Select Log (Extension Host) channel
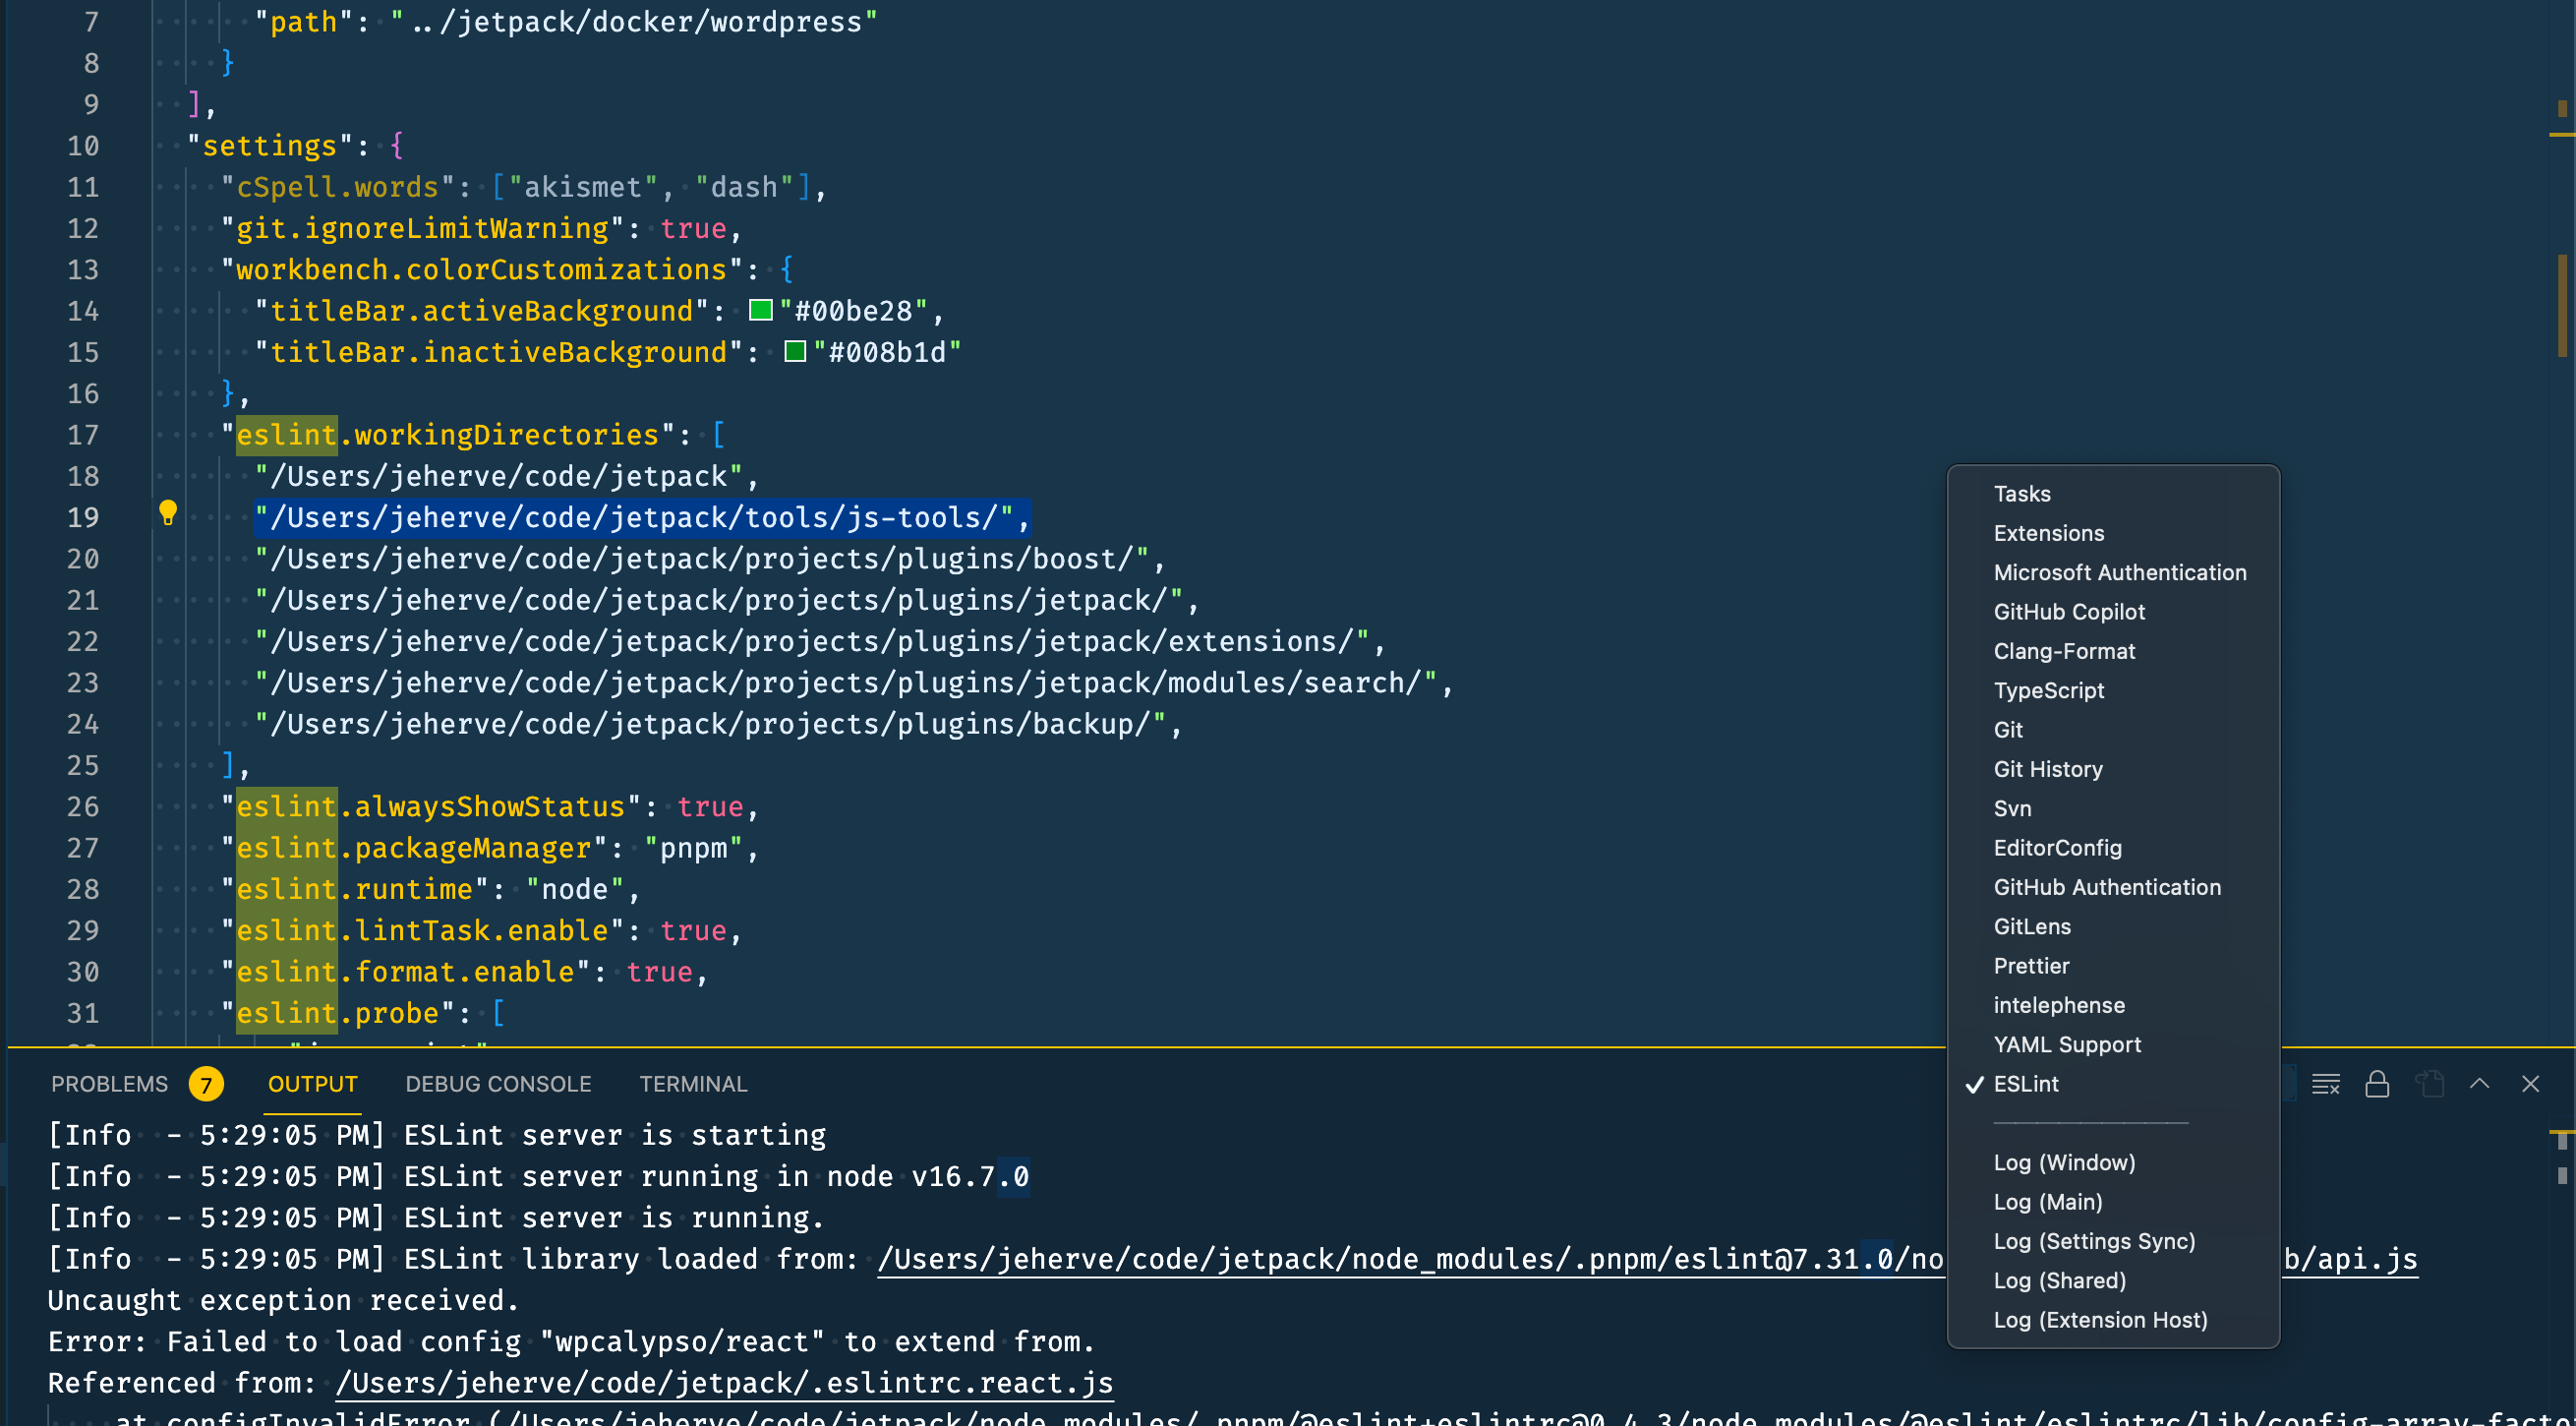 point(2100,1320)
